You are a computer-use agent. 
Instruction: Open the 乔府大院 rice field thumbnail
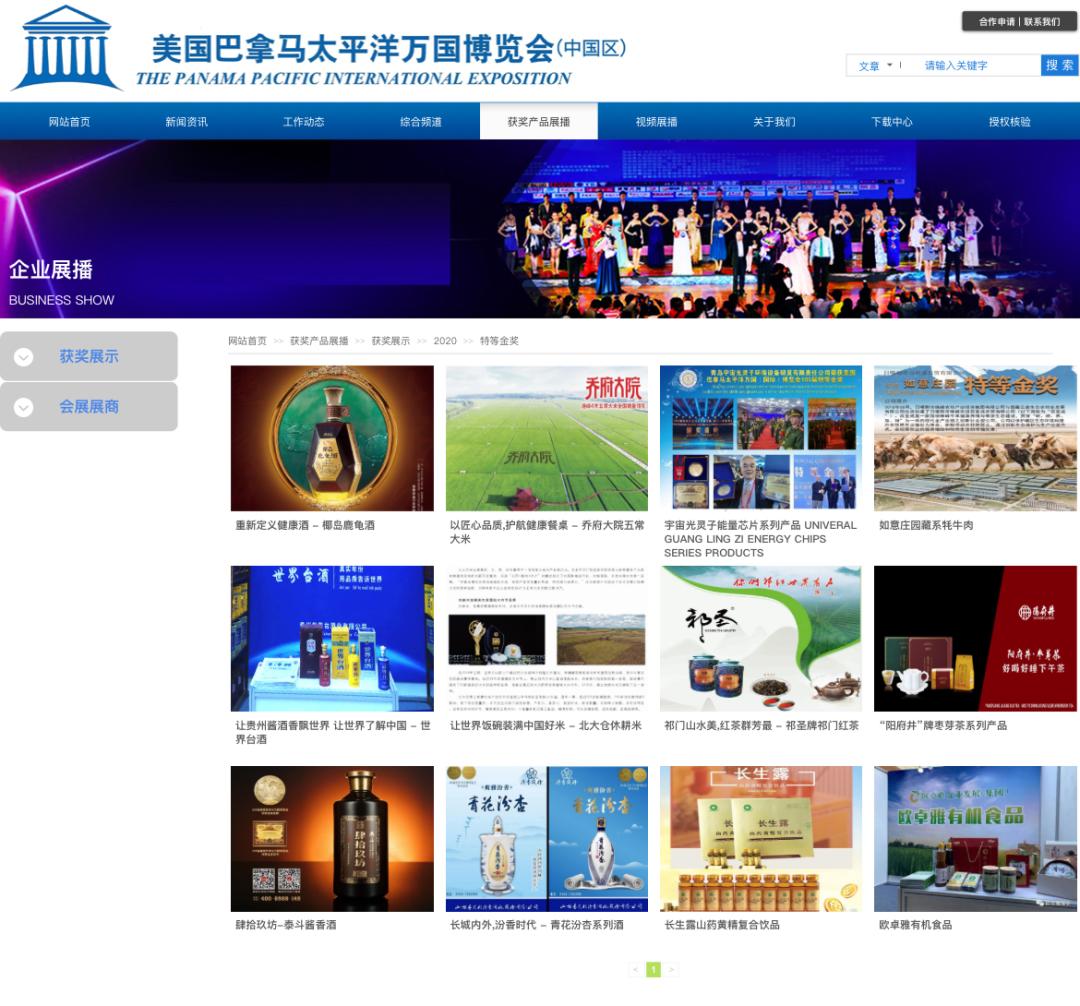pyautogui.click(x=547, y=438)
